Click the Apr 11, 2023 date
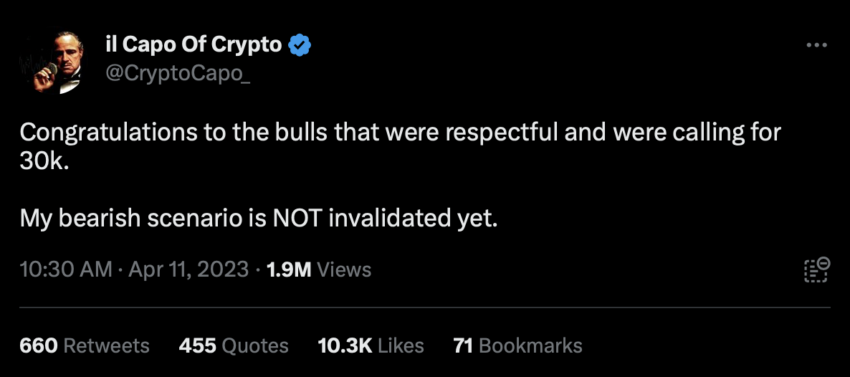The image size is (850, 377). (x=188, y=269)
